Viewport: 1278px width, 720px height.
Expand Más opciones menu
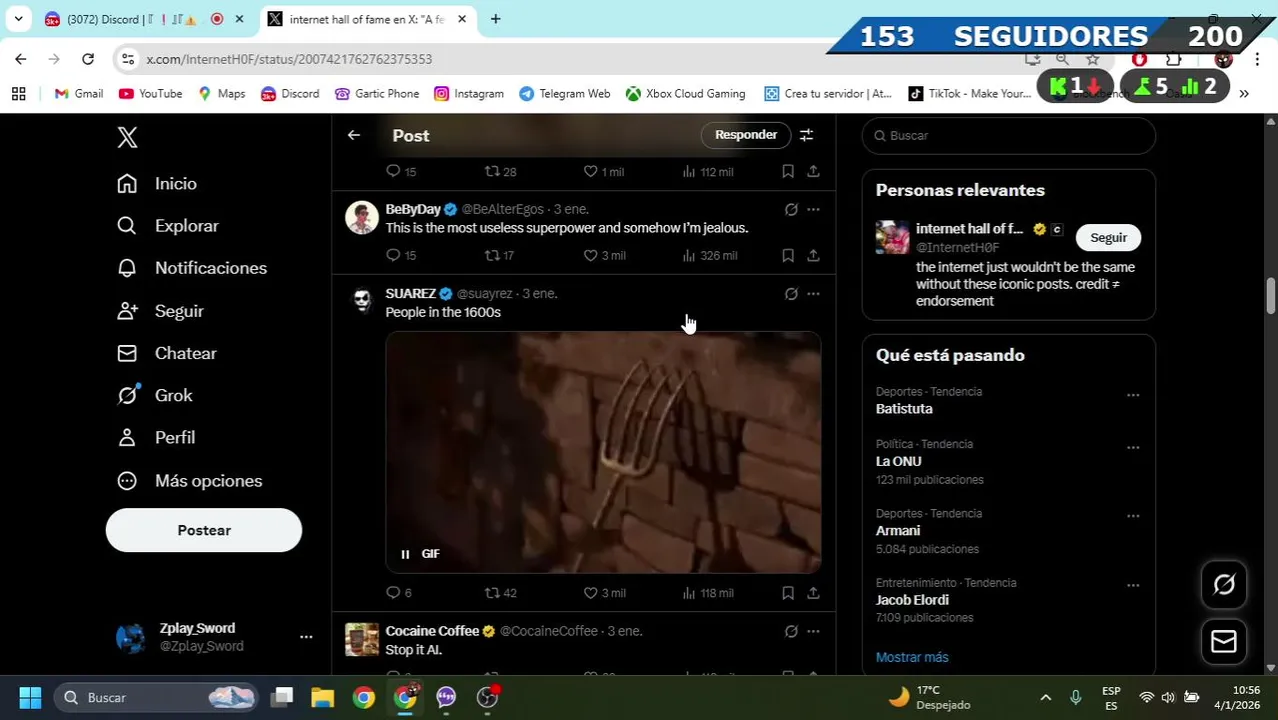coord(189,481)
